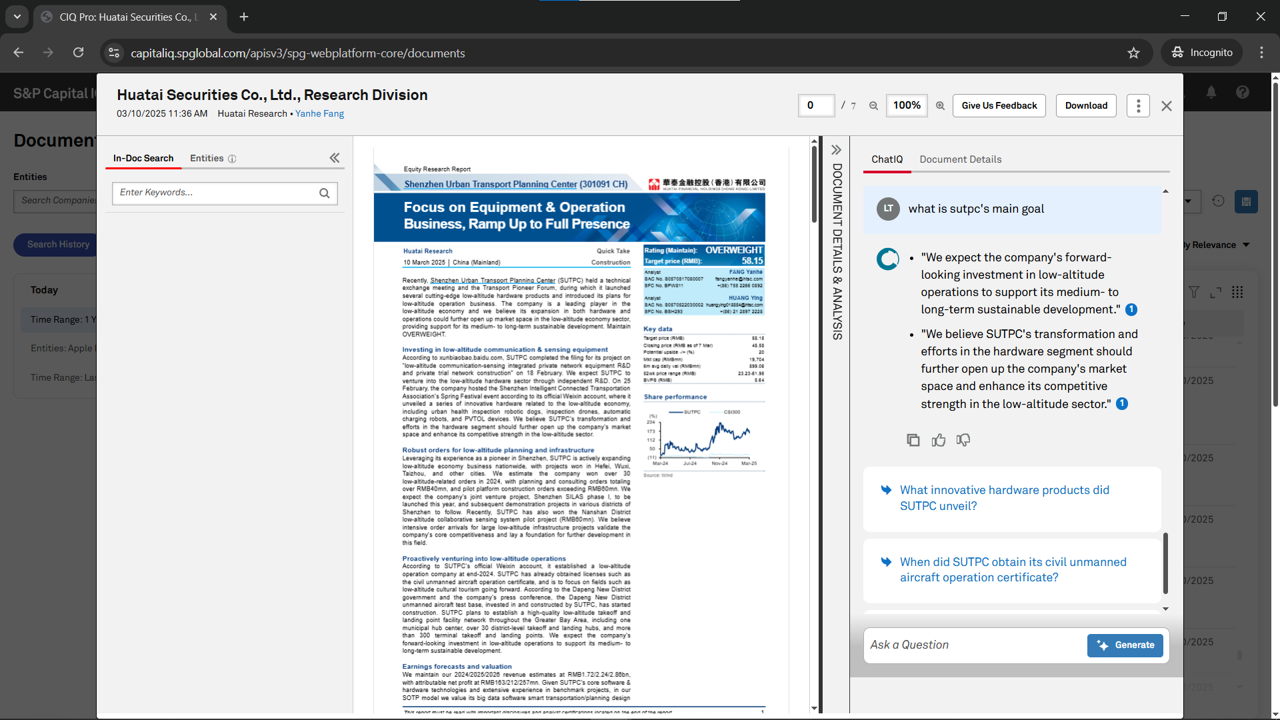Open the ChatIQ tab

(887, 159)
